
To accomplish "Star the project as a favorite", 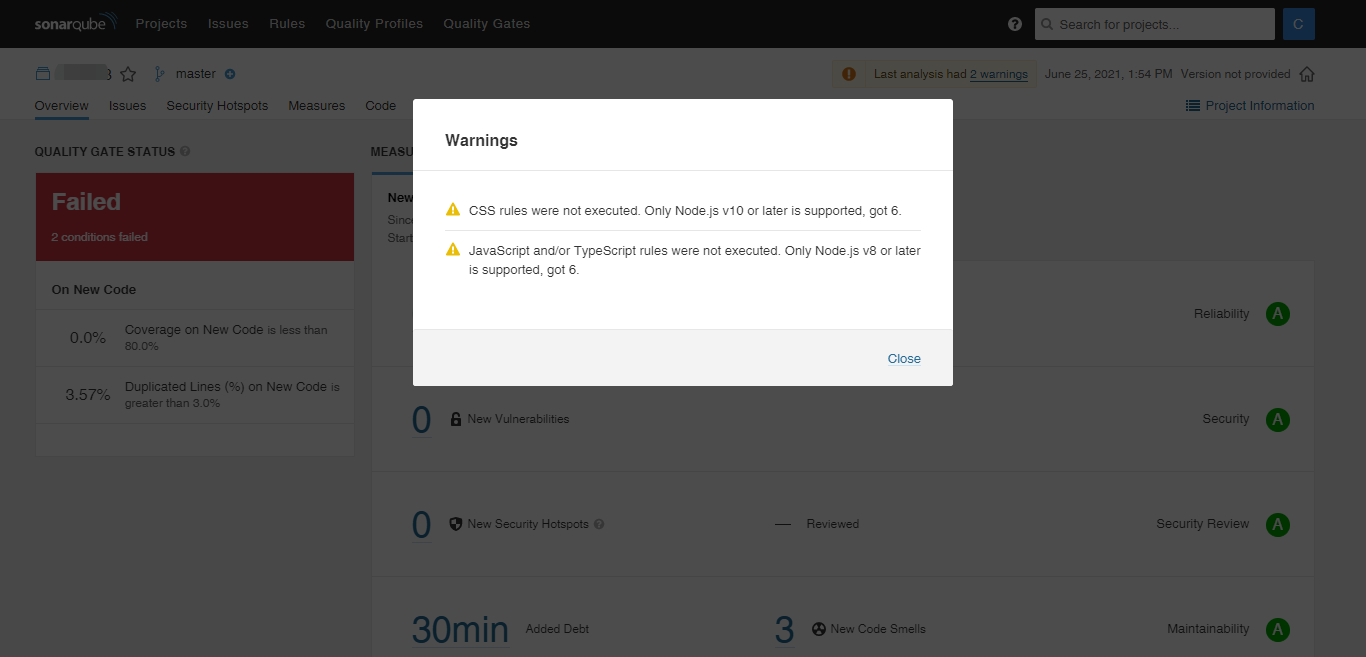I will 127,73.
